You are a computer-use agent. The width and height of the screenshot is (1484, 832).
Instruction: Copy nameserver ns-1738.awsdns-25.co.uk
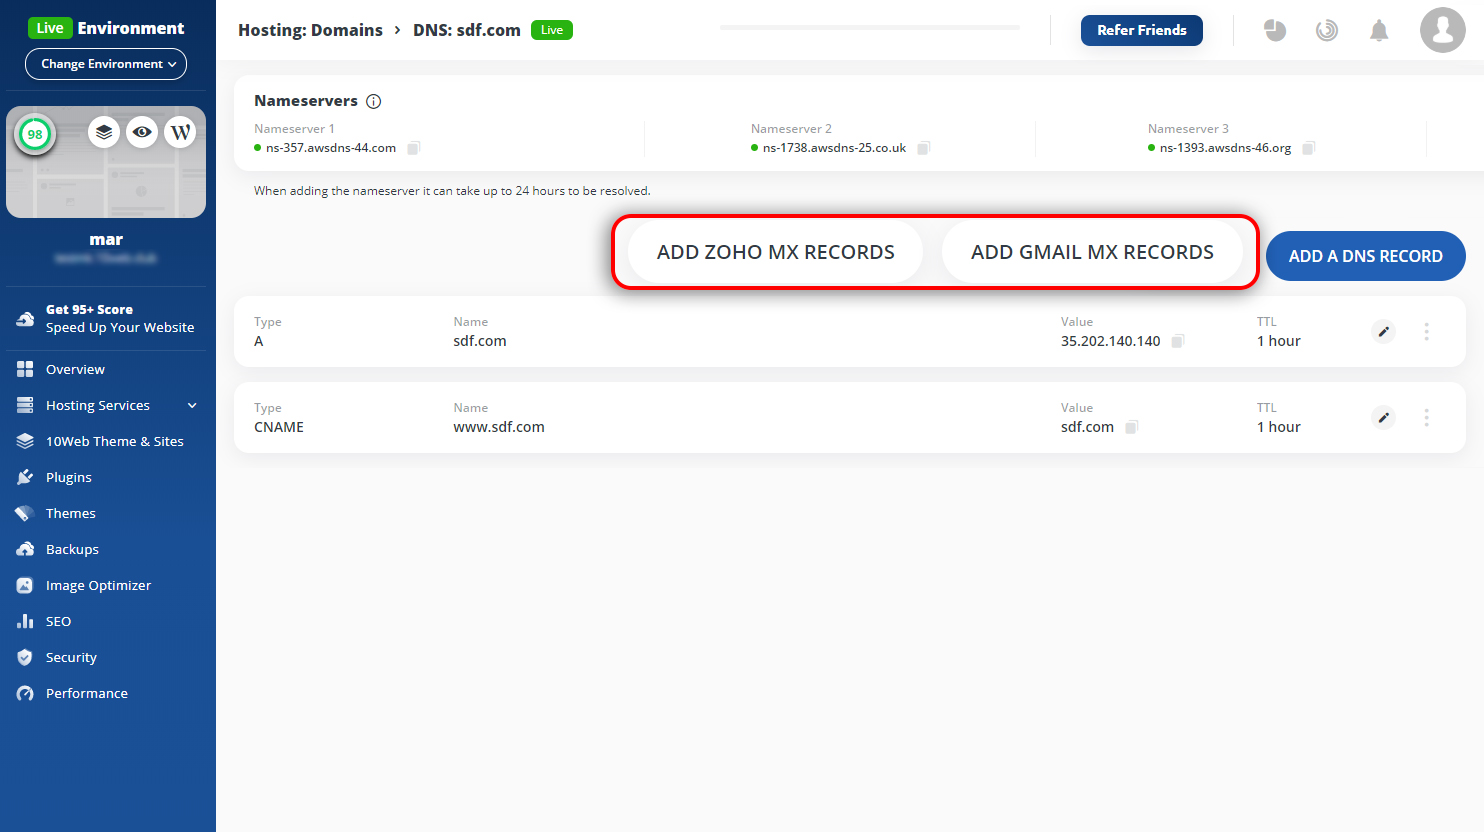(x=923, y=148)
